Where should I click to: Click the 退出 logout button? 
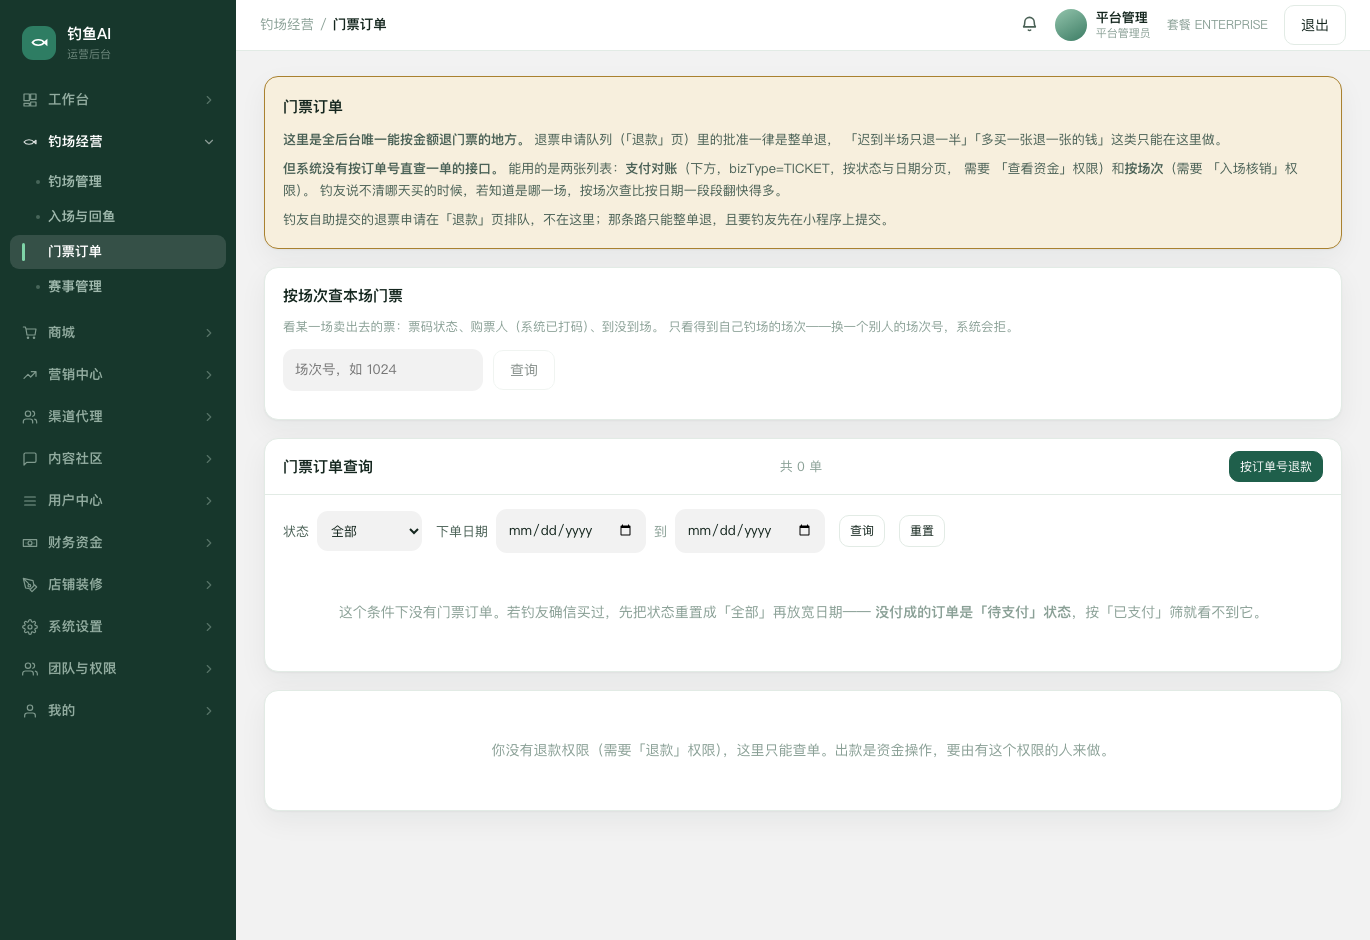tap(1315, 25)
